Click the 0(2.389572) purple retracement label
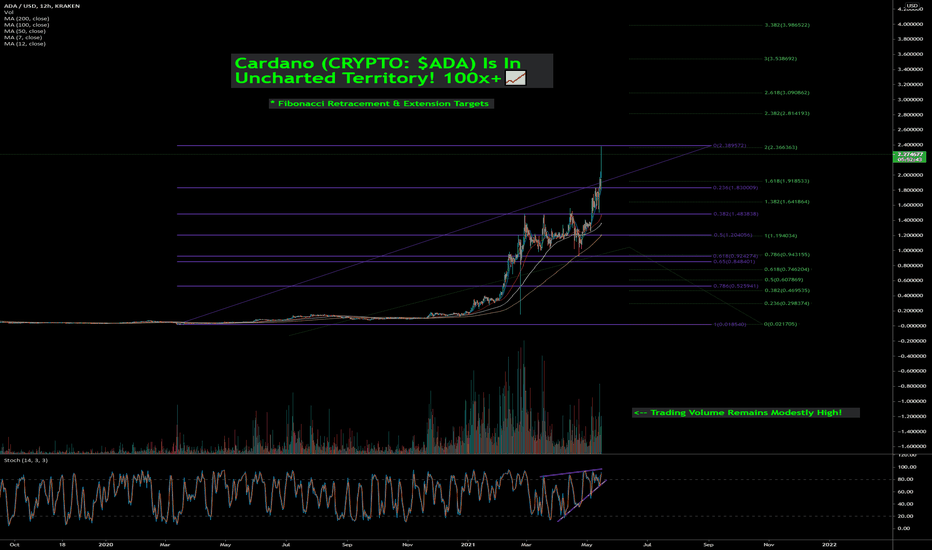This screenshot has width=932, height=550. (x=729, y=146)
